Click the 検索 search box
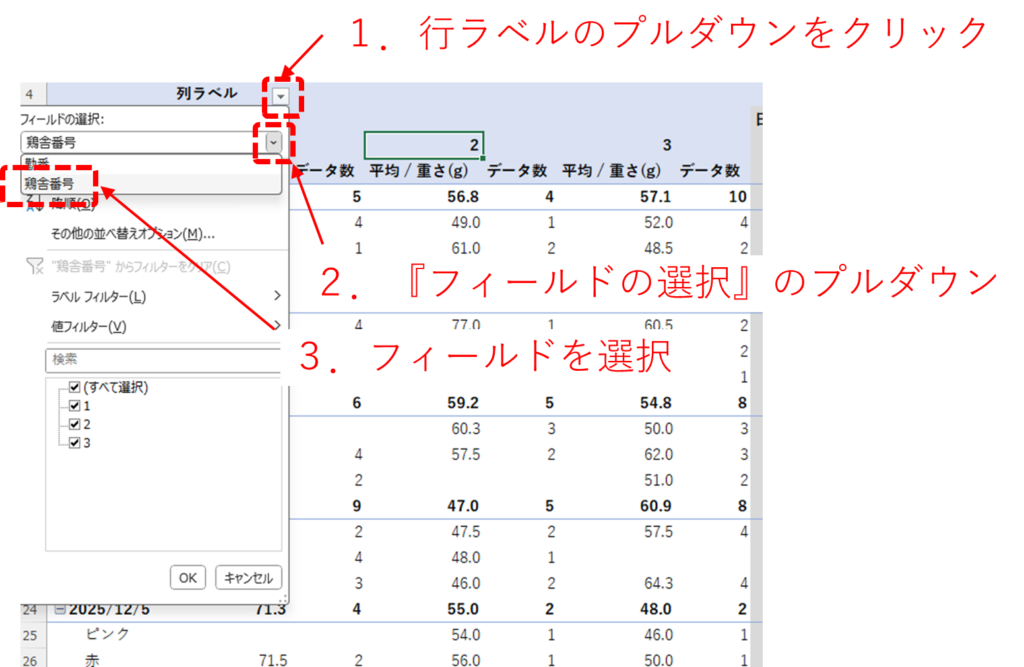Image resolution: width=1024 pixels, height=667 pixels. 160,359
